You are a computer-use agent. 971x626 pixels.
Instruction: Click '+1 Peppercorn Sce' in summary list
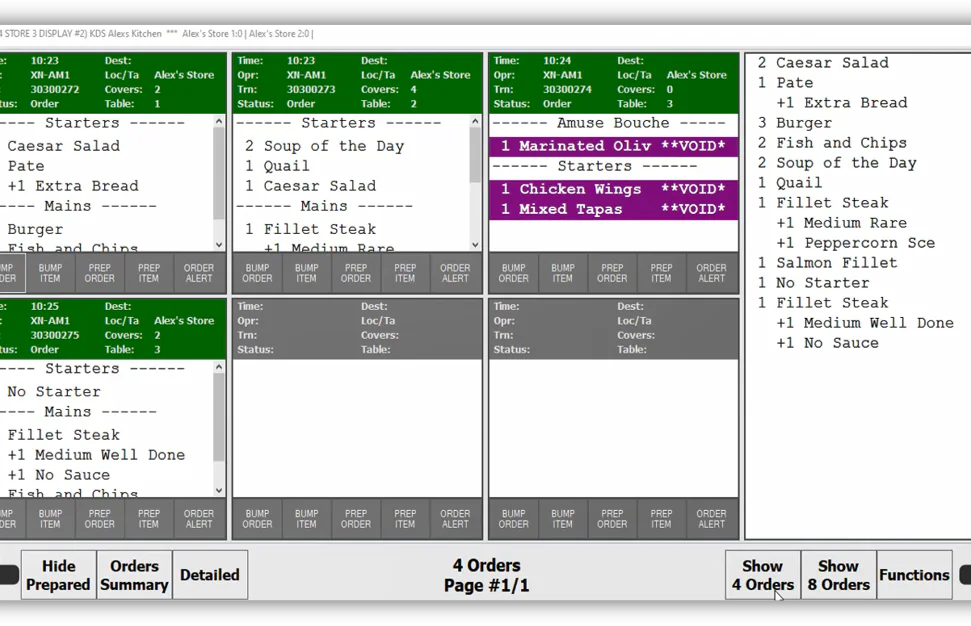(x=856, y=243)
